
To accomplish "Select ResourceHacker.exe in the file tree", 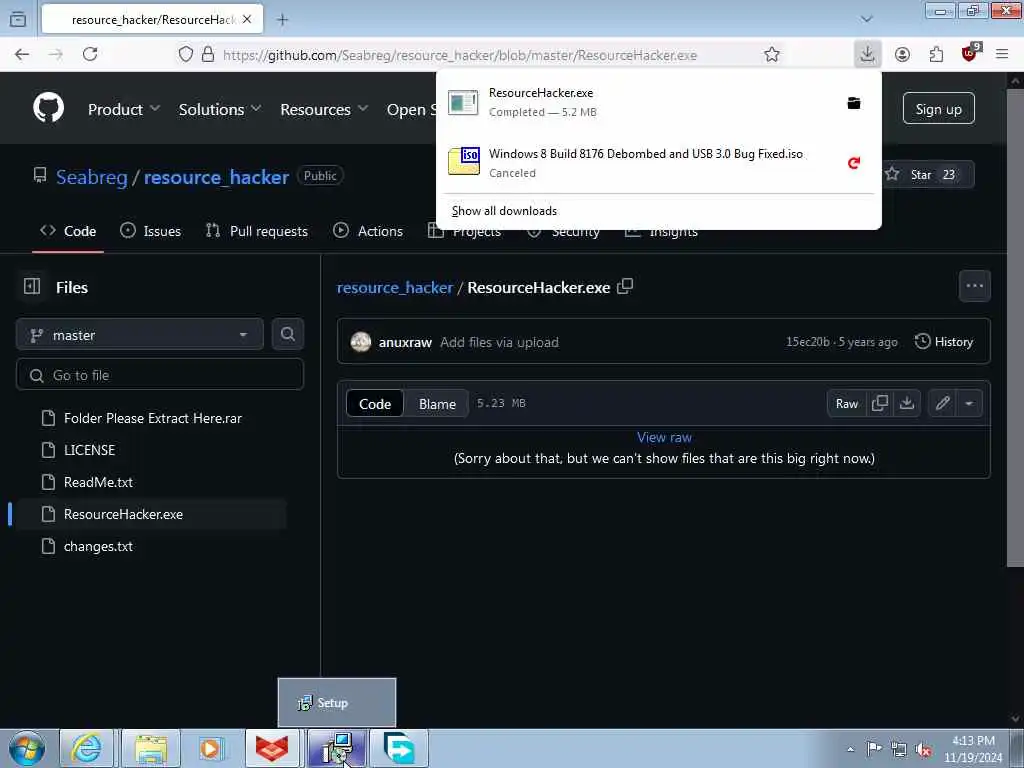I will point(151,514).
